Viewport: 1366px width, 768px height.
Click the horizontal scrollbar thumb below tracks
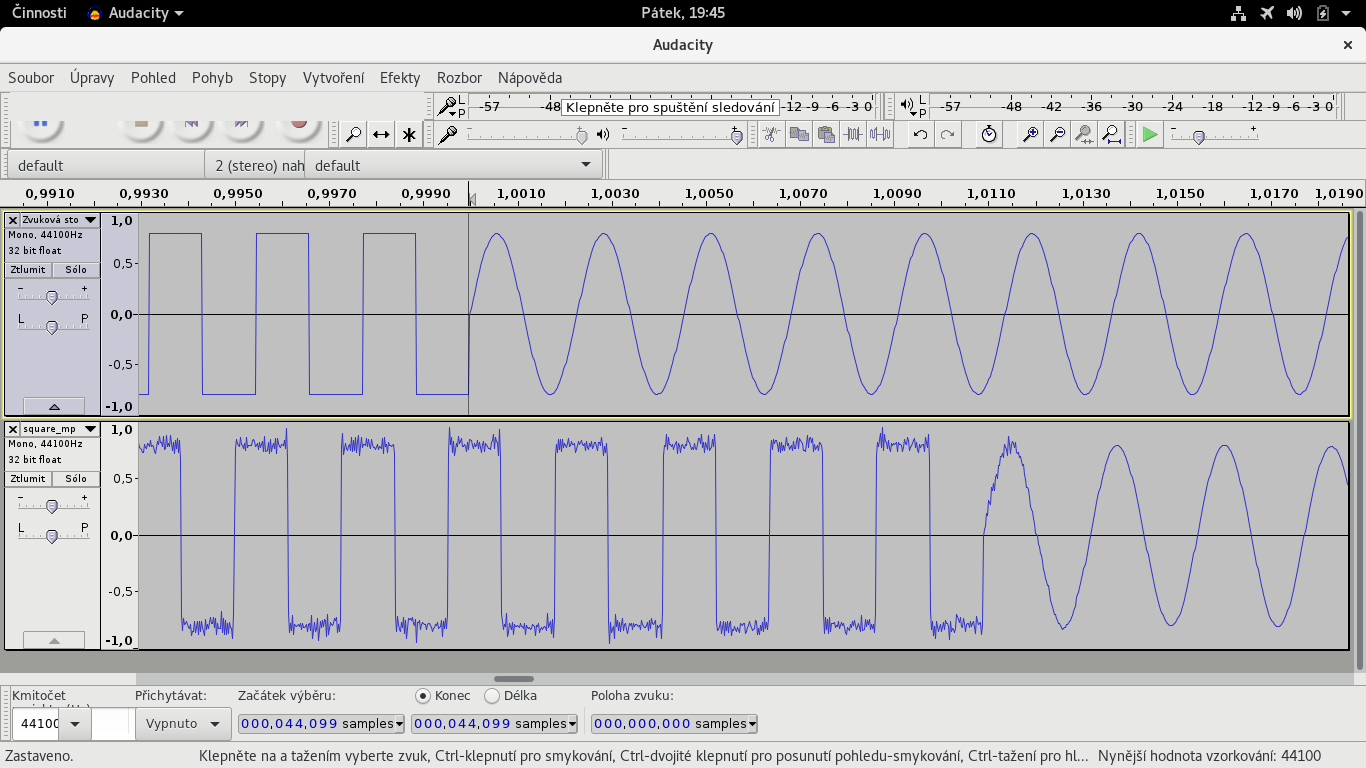coord(514,679)
